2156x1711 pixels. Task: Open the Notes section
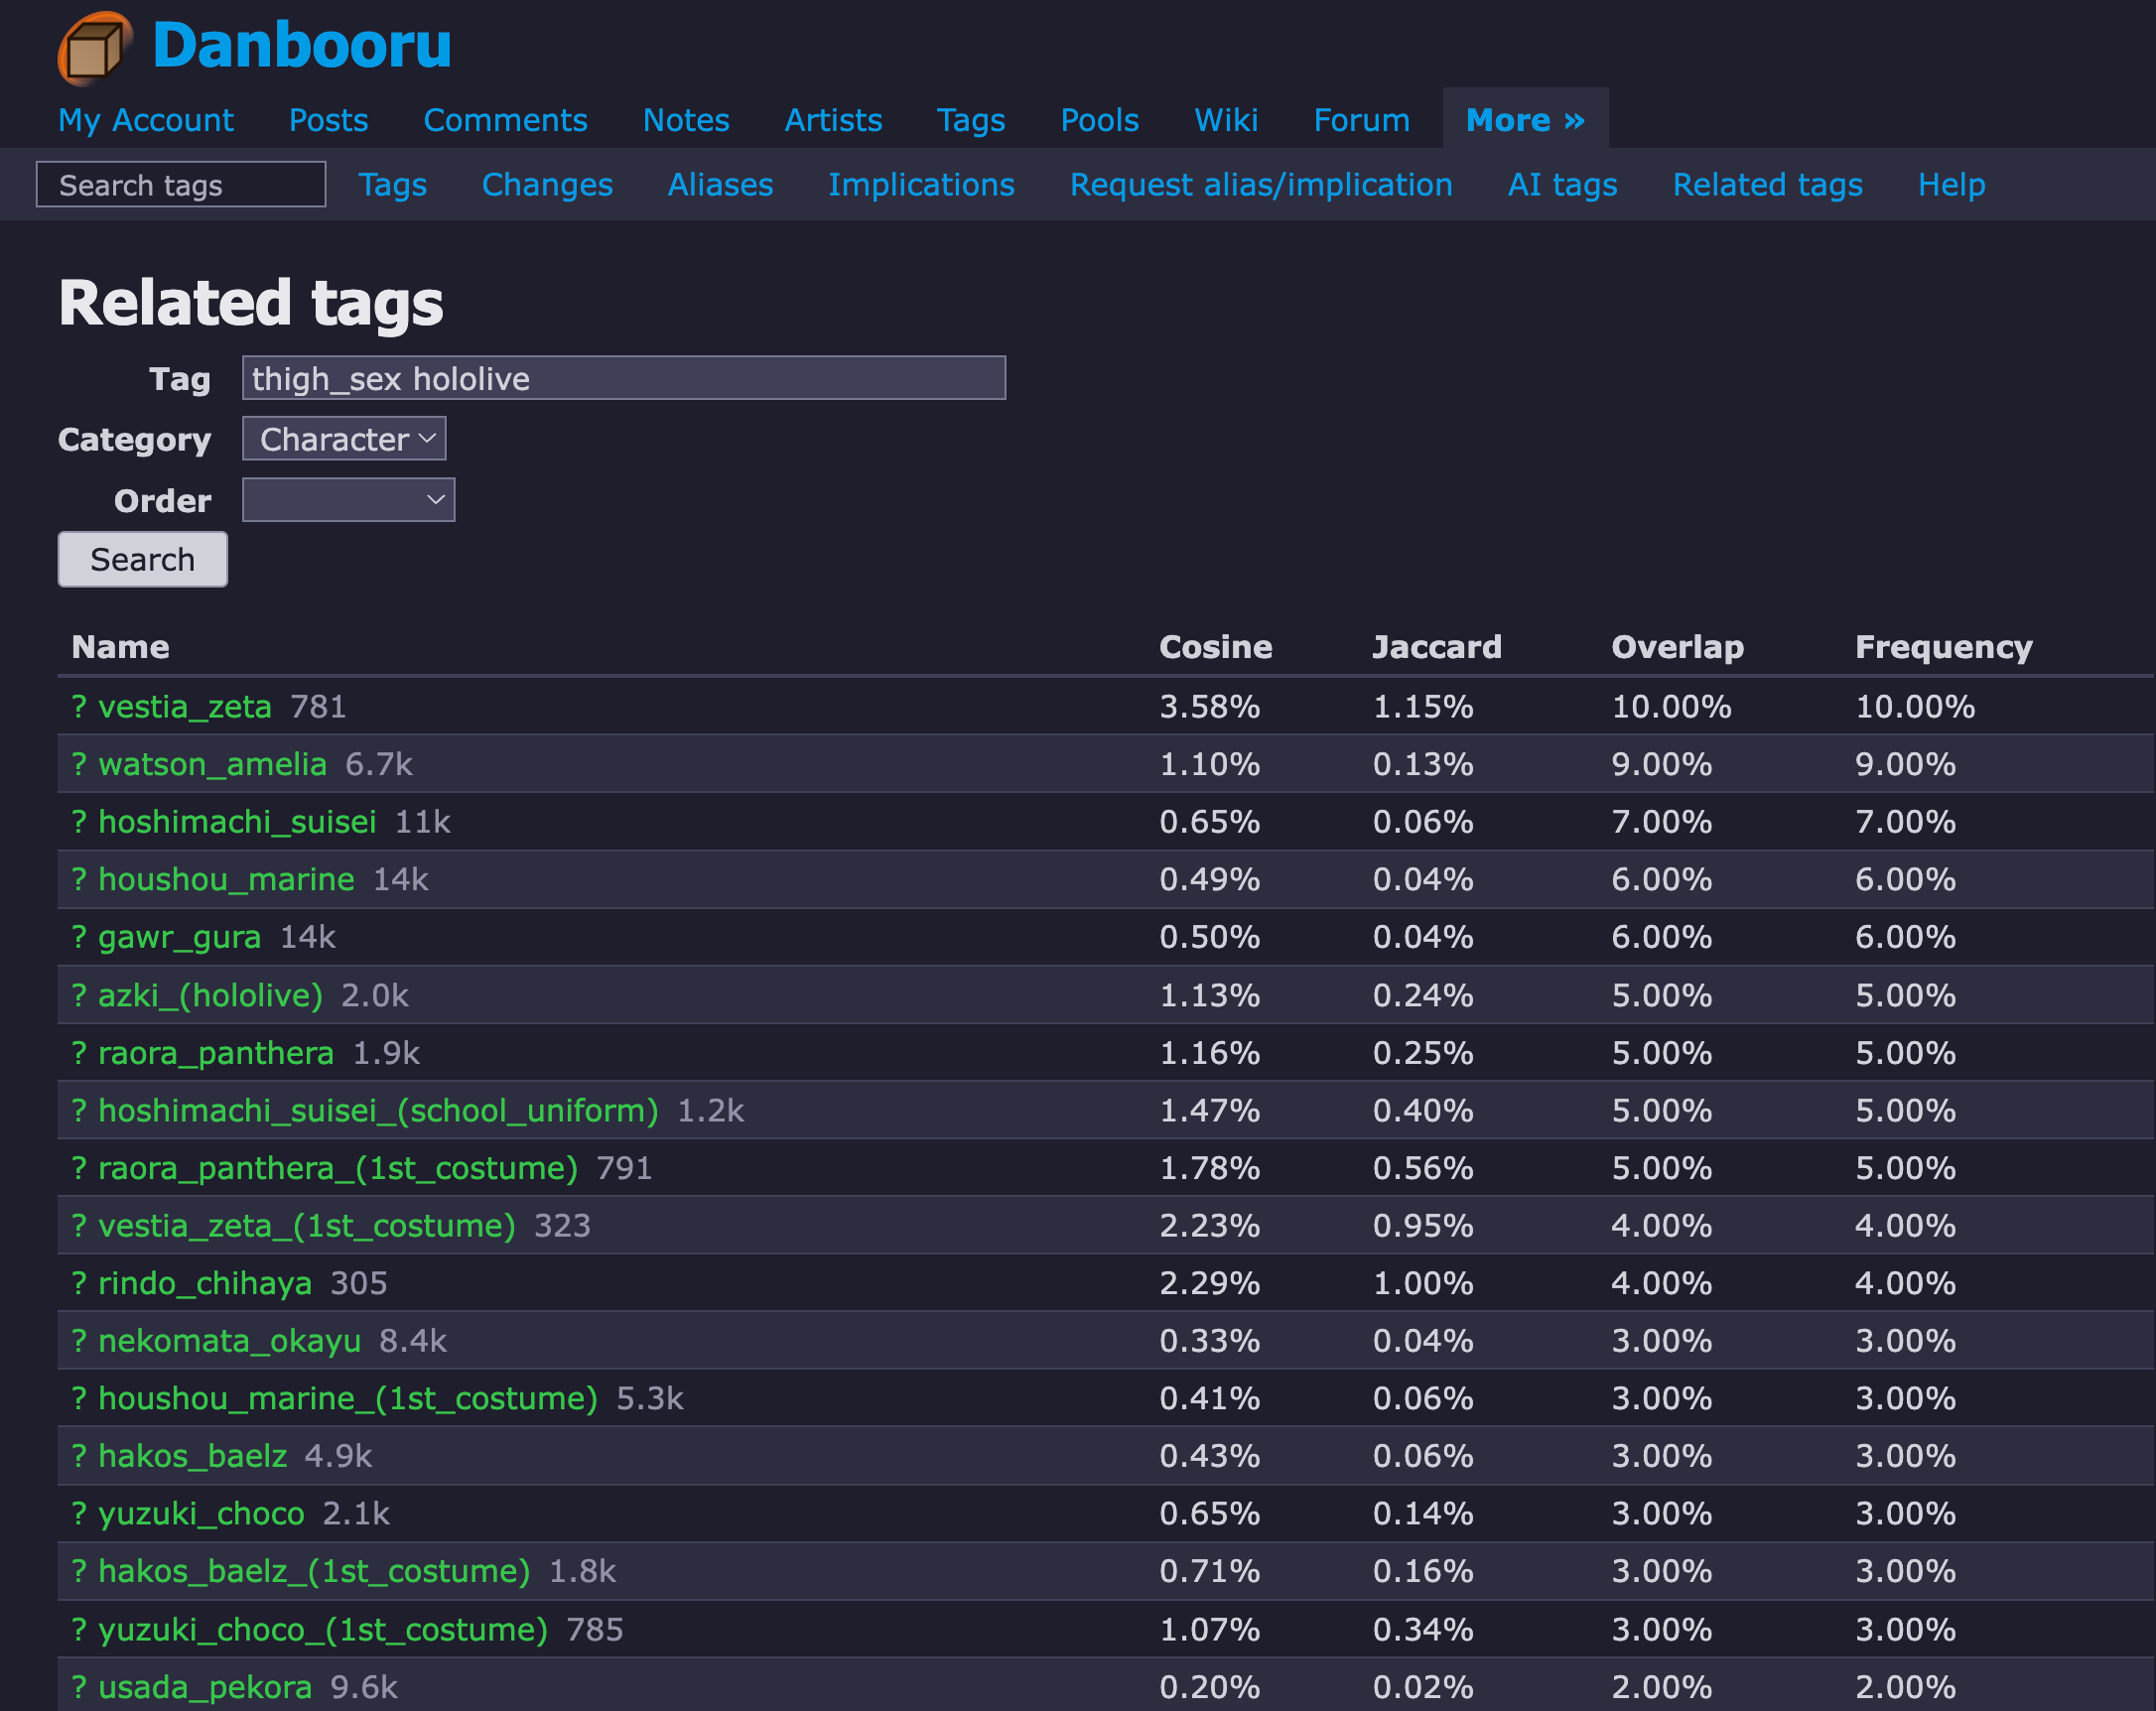686,121
